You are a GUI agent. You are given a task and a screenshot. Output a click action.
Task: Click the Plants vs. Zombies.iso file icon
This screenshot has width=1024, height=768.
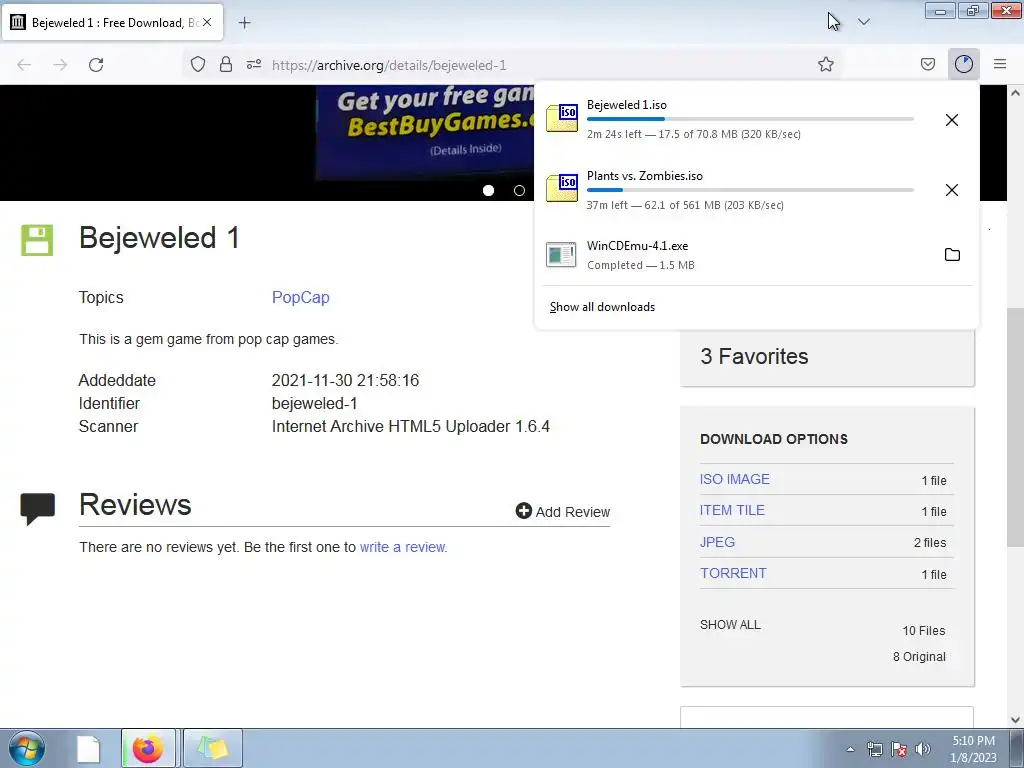pyautogui.click(x=562, y=188)
